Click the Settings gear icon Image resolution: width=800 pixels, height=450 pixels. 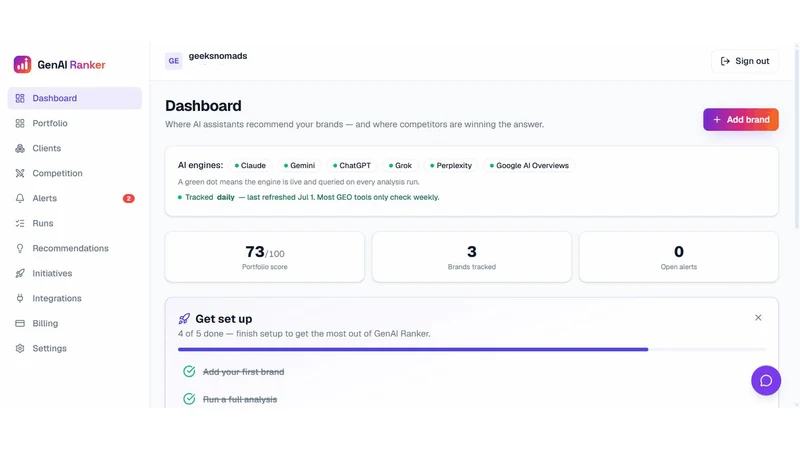[x=20, y=348]
